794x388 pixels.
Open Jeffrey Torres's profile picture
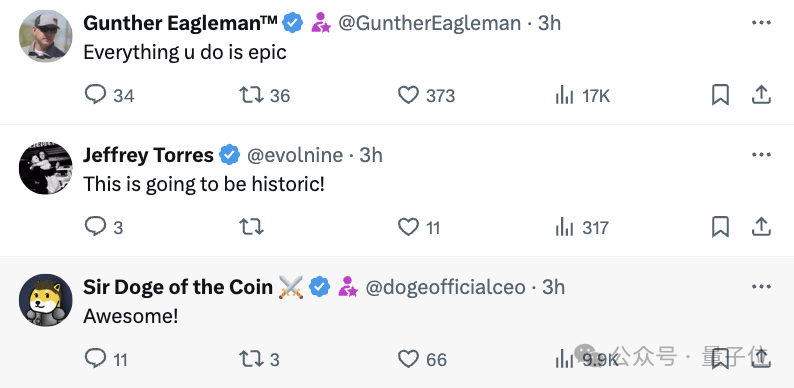coord(46,168)
